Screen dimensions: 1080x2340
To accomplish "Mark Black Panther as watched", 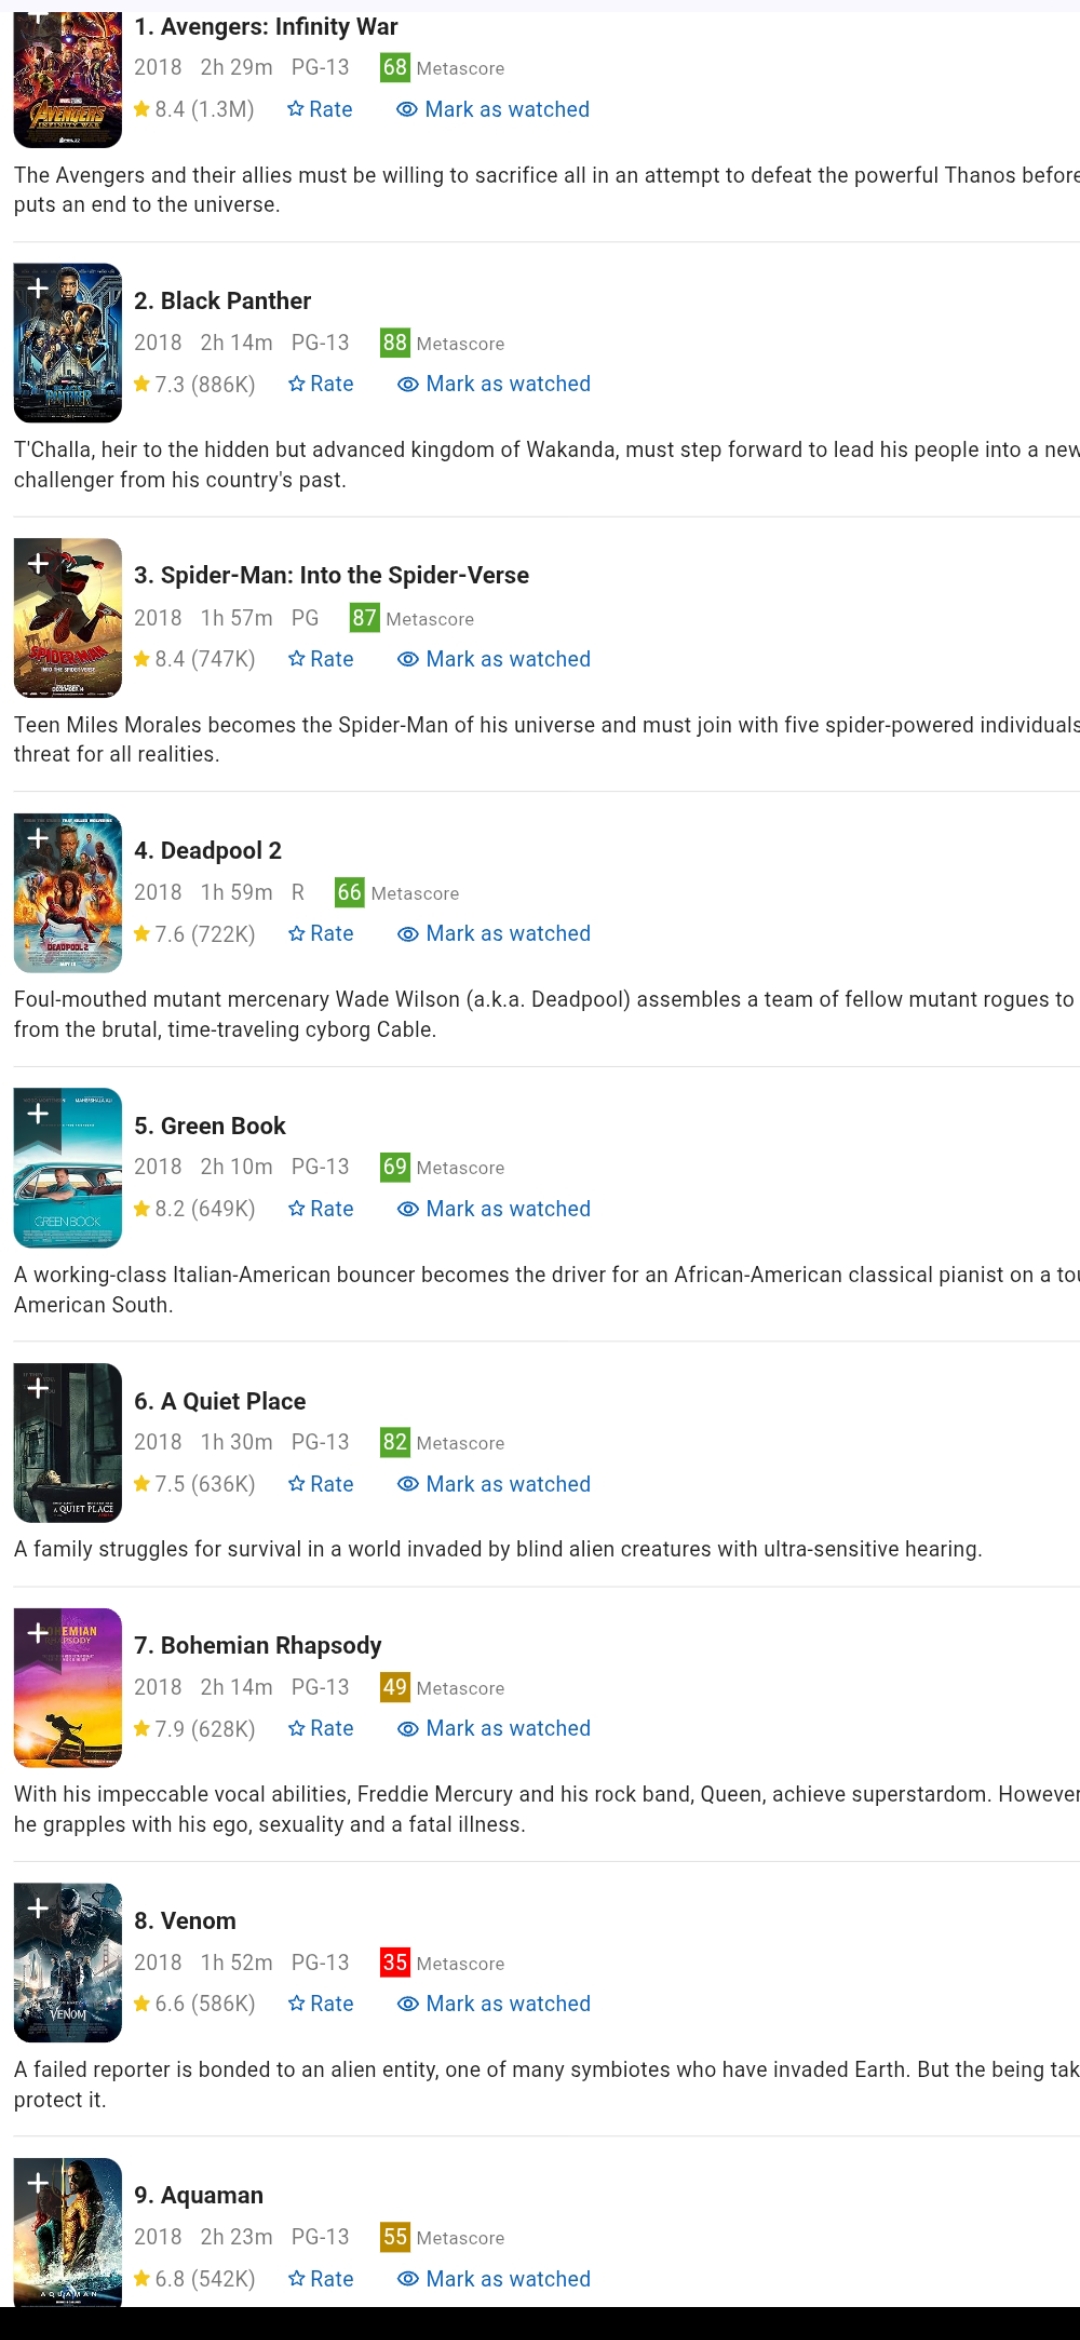I will [x=494, y=384].
